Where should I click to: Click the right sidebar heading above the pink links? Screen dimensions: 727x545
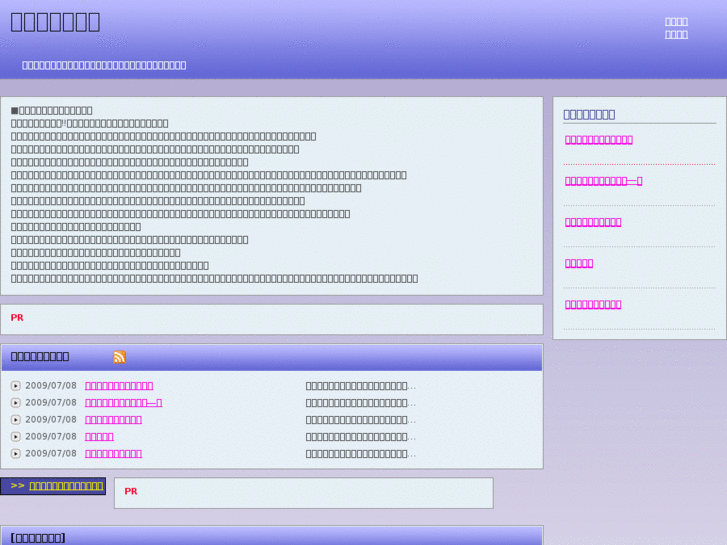pos(589,115)
